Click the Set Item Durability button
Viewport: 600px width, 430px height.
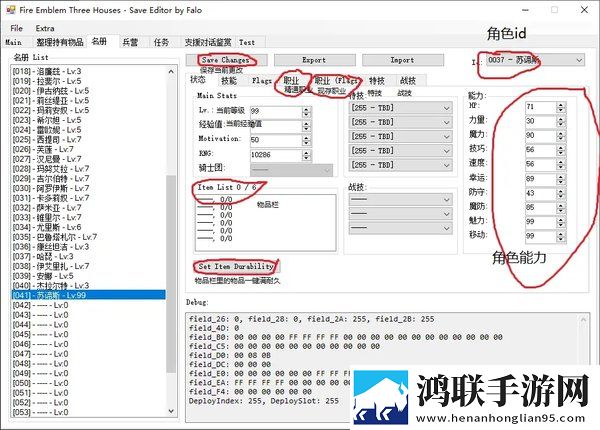tap(236, 266)
